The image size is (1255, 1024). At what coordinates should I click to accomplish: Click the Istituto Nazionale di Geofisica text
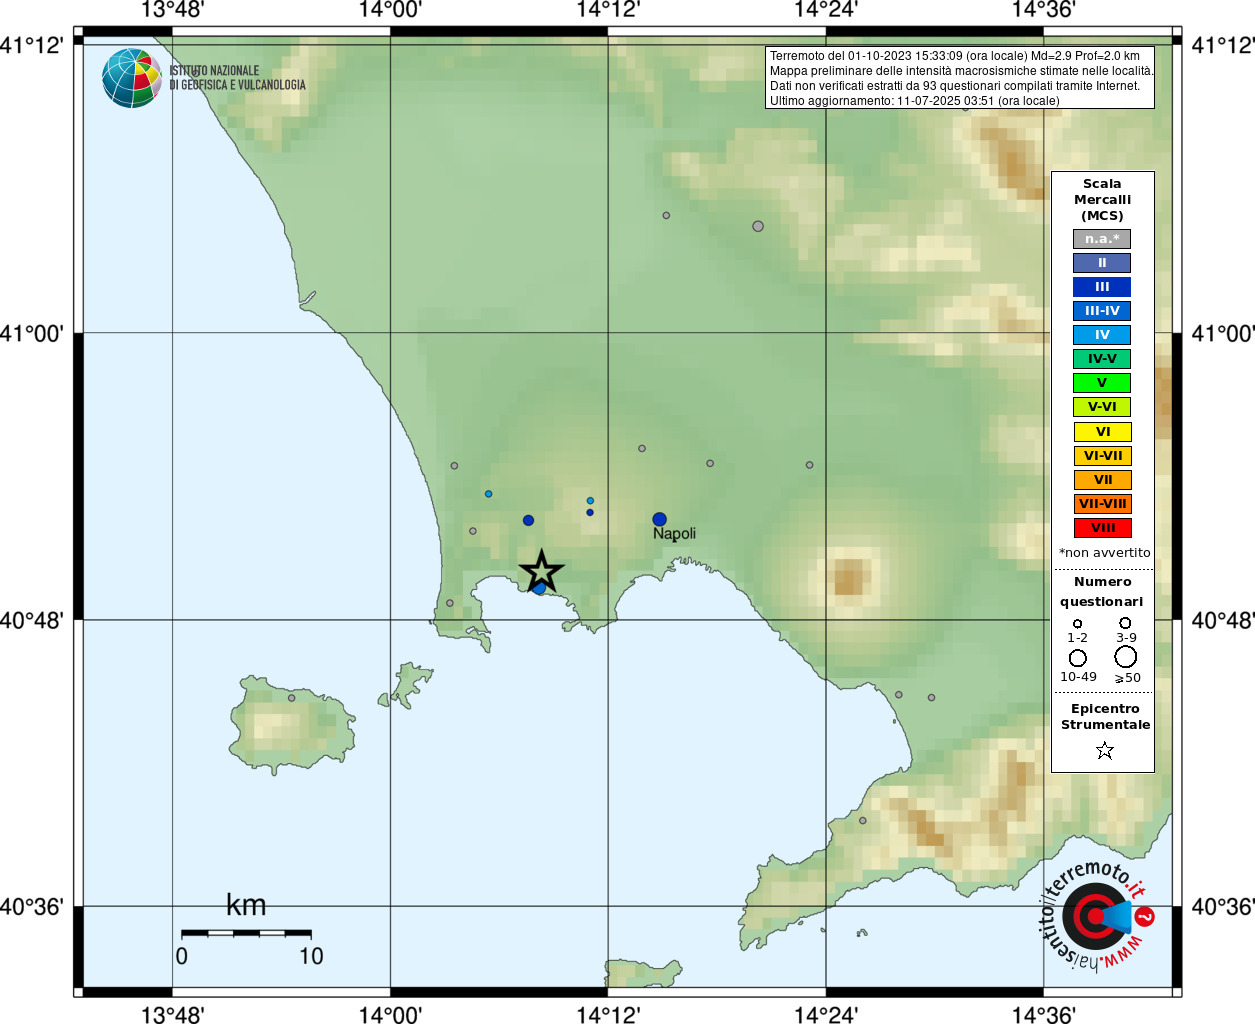click(x=237, y=78)
